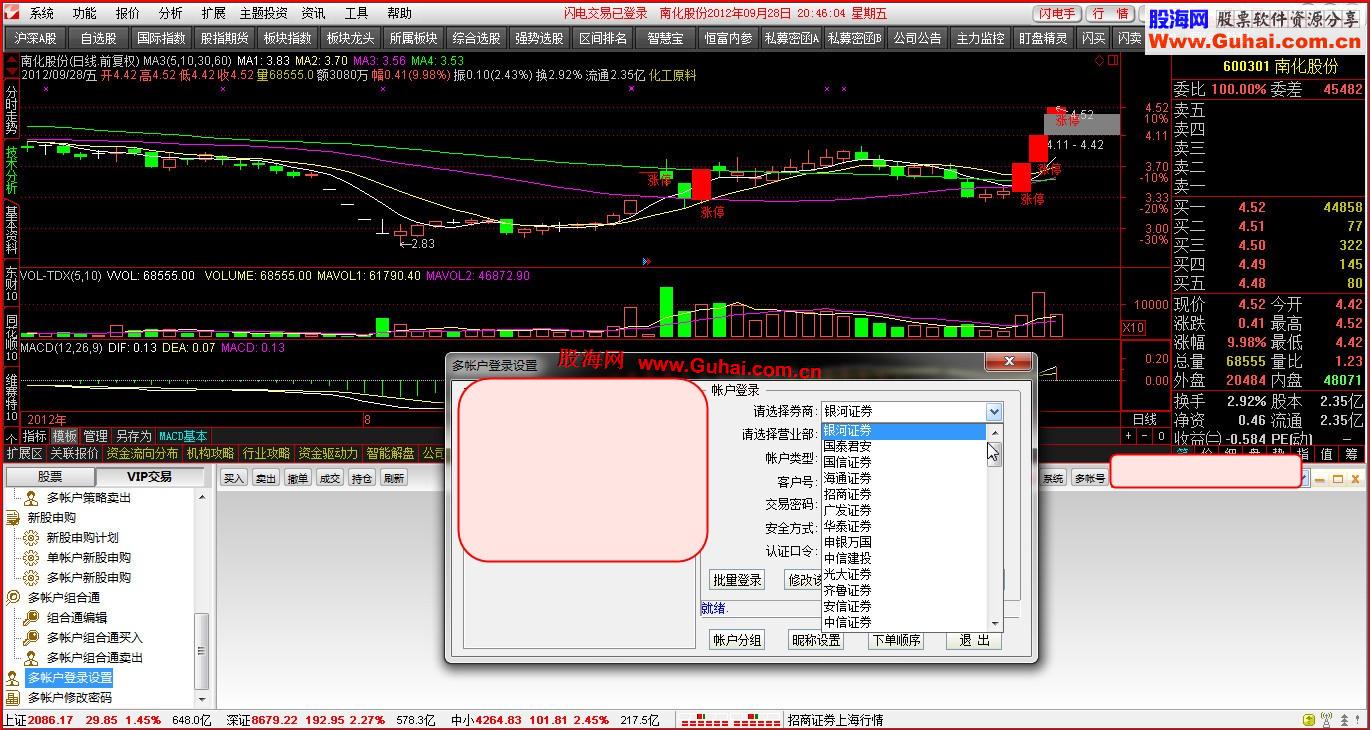Switch to the 股票 panel tab
The image size is (1370, 730).
[x=50, y=477]
